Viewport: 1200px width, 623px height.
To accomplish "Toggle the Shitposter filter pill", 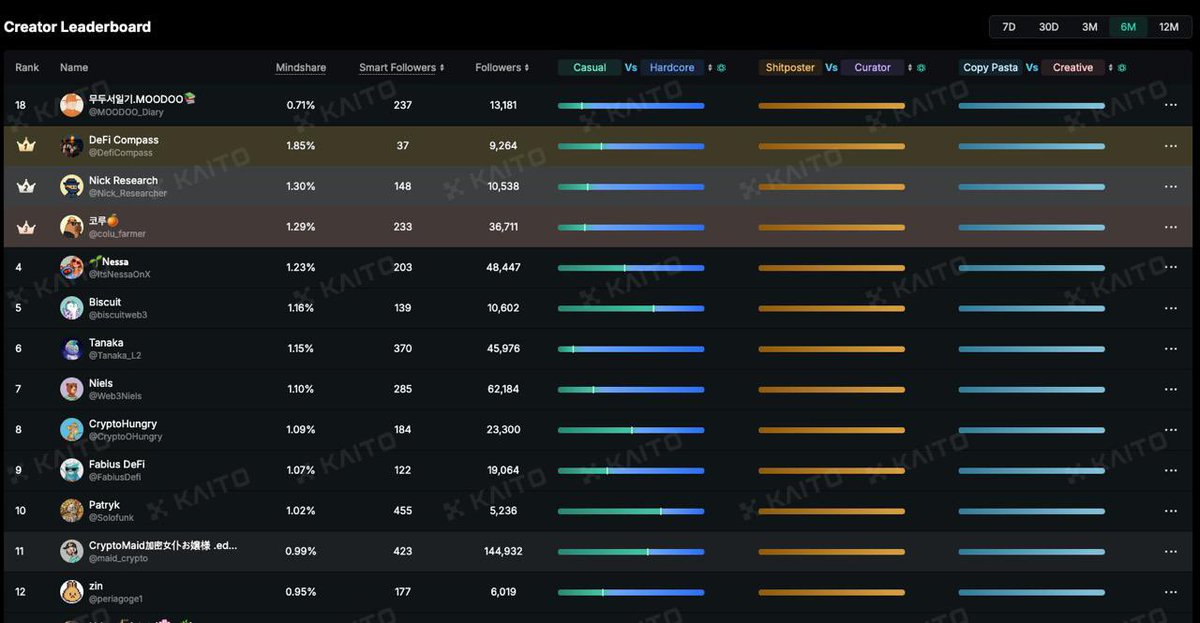I will coord(790,68).
